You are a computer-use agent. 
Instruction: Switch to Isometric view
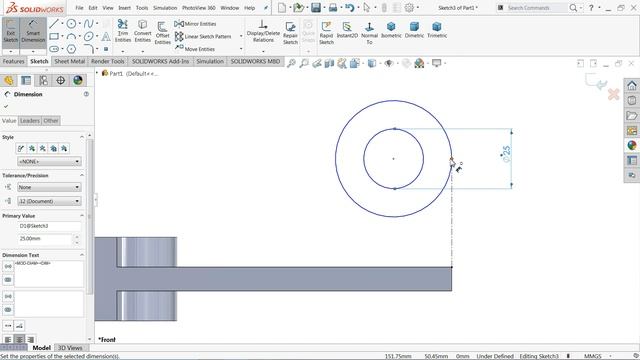(x=391, y=30)
